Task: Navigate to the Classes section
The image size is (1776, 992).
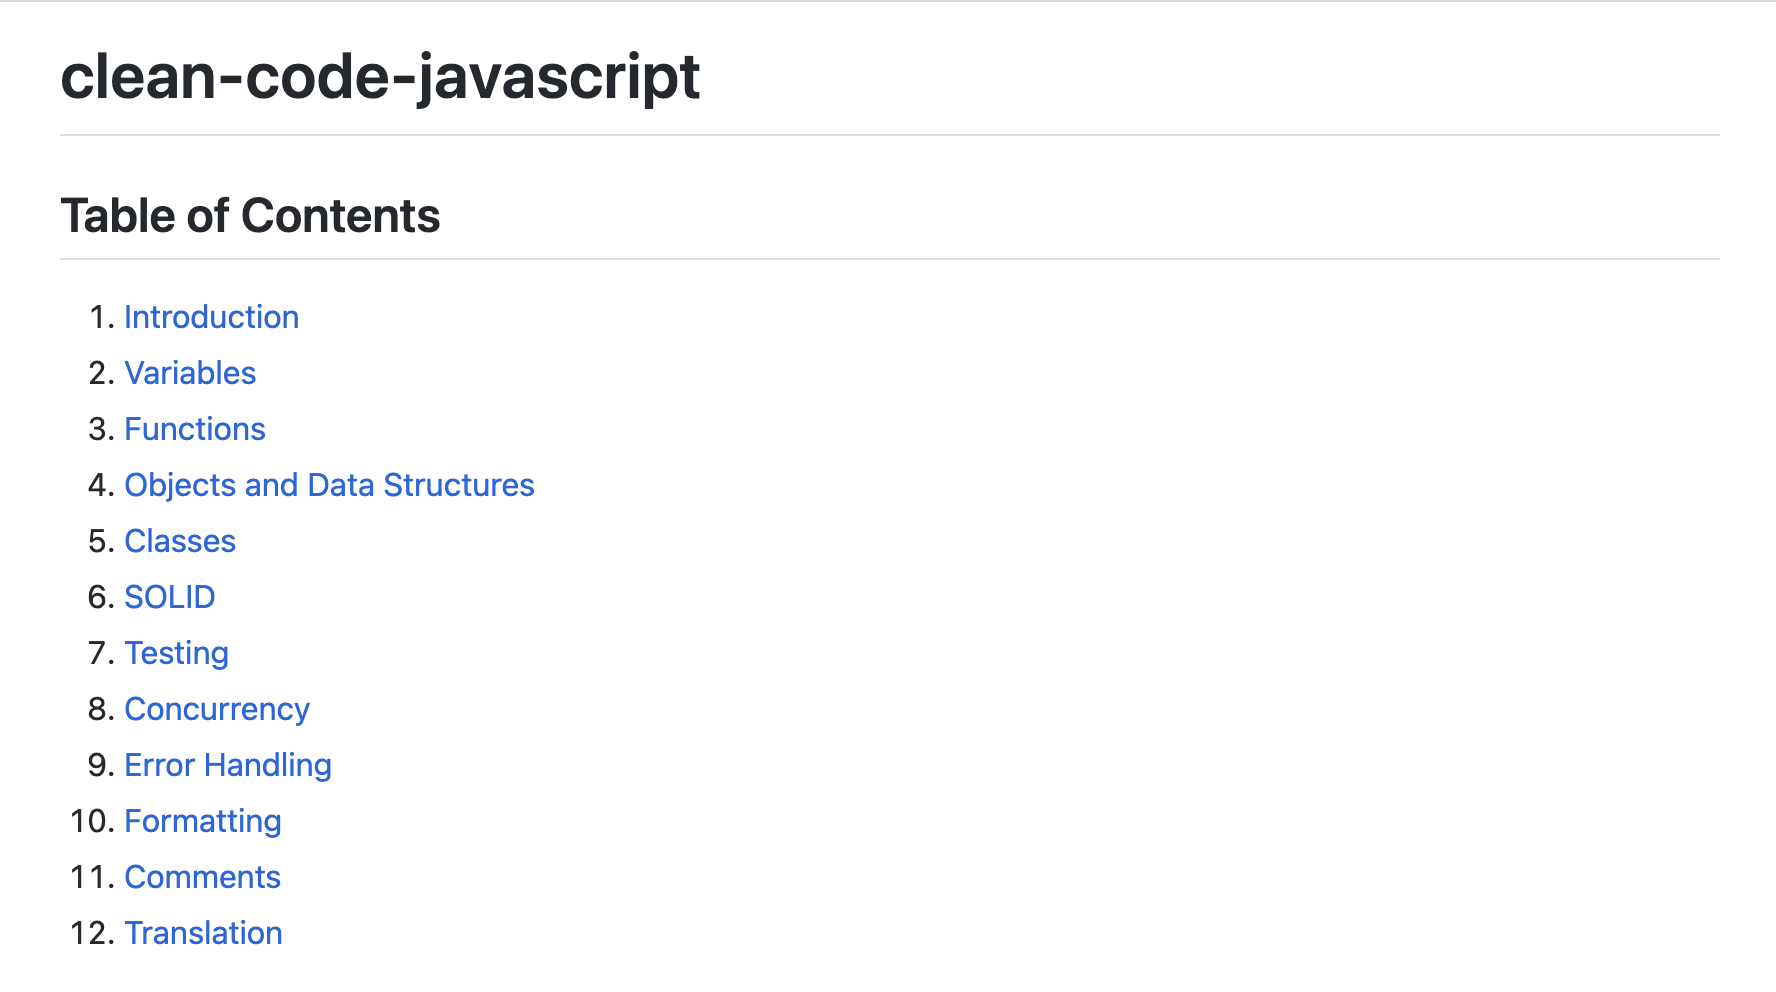Action: [x=180, y=541]
